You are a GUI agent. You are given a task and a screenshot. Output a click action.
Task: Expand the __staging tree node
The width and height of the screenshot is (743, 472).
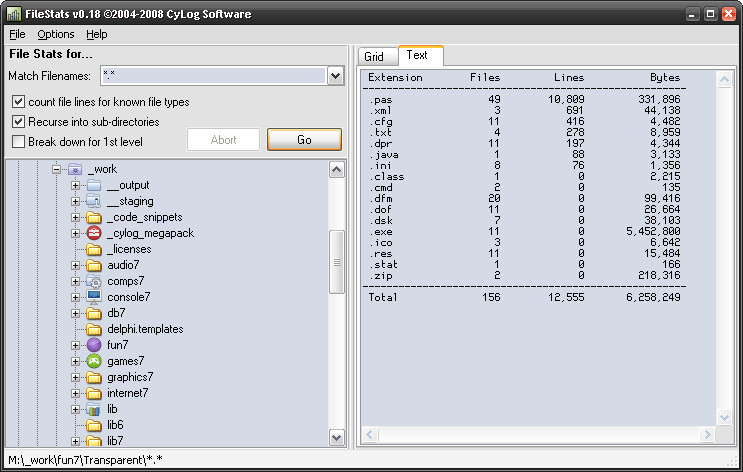(x=75, y=201)
